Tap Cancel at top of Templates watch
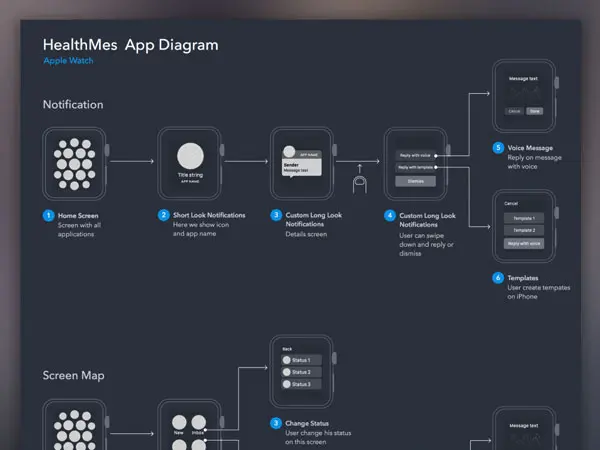 [511, 204]
